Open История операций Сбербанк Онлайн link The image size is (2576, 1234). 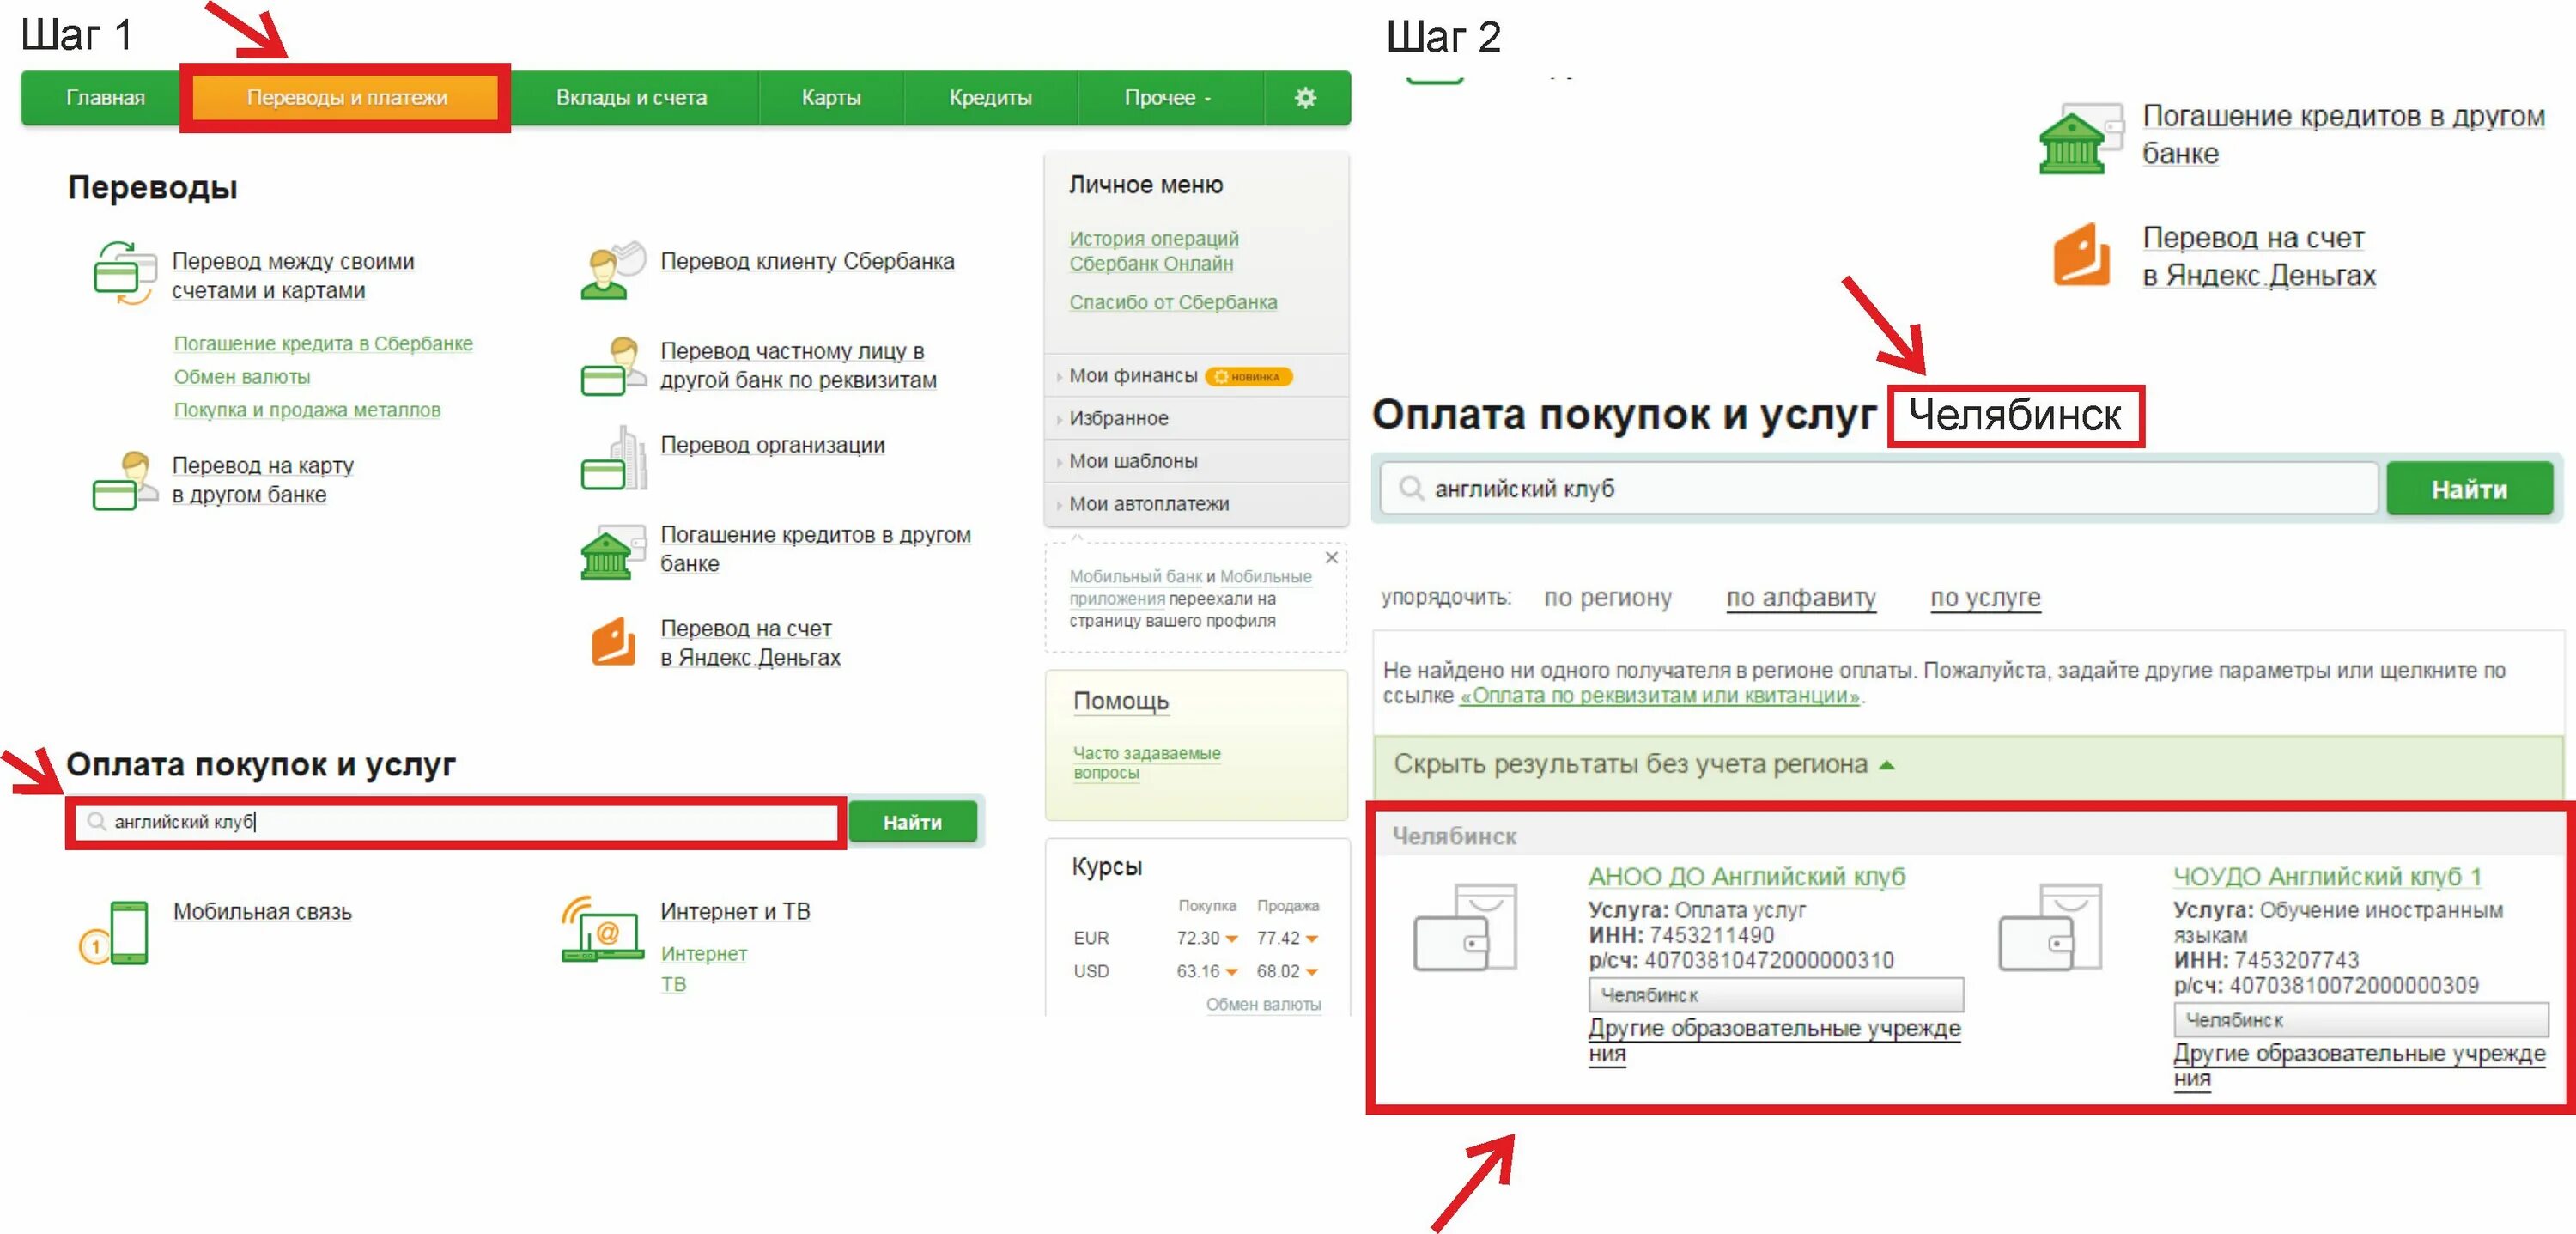pos(1154,251)
